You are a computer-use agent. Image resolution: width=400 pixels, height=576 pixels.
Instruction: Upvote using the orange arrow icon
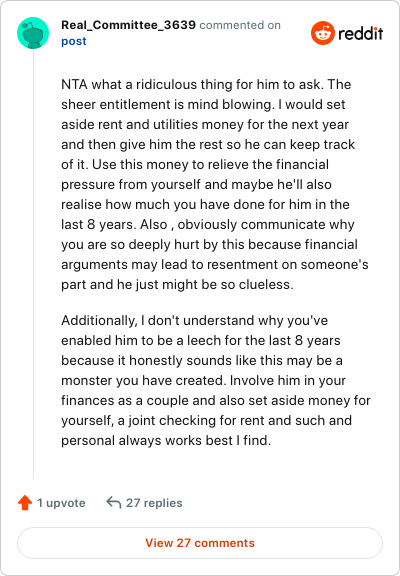[25, 503]
